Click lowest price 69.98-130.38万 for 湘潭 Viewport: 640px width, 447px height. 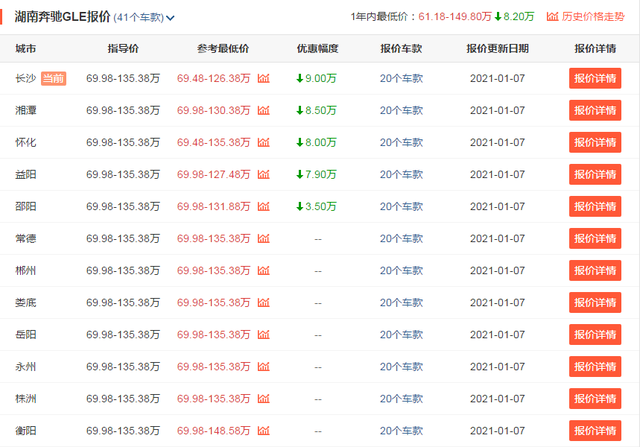(x=213, y=110)
